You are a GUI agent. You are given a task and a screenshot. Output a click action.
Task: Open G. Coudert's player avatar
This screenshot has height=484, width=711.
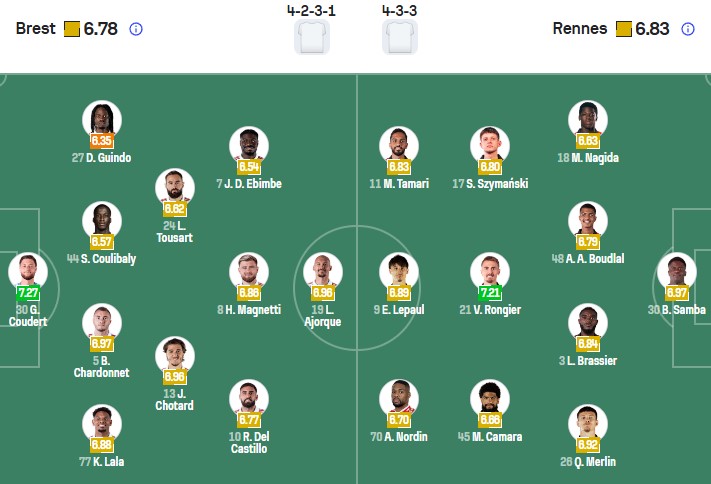[27, 272]
